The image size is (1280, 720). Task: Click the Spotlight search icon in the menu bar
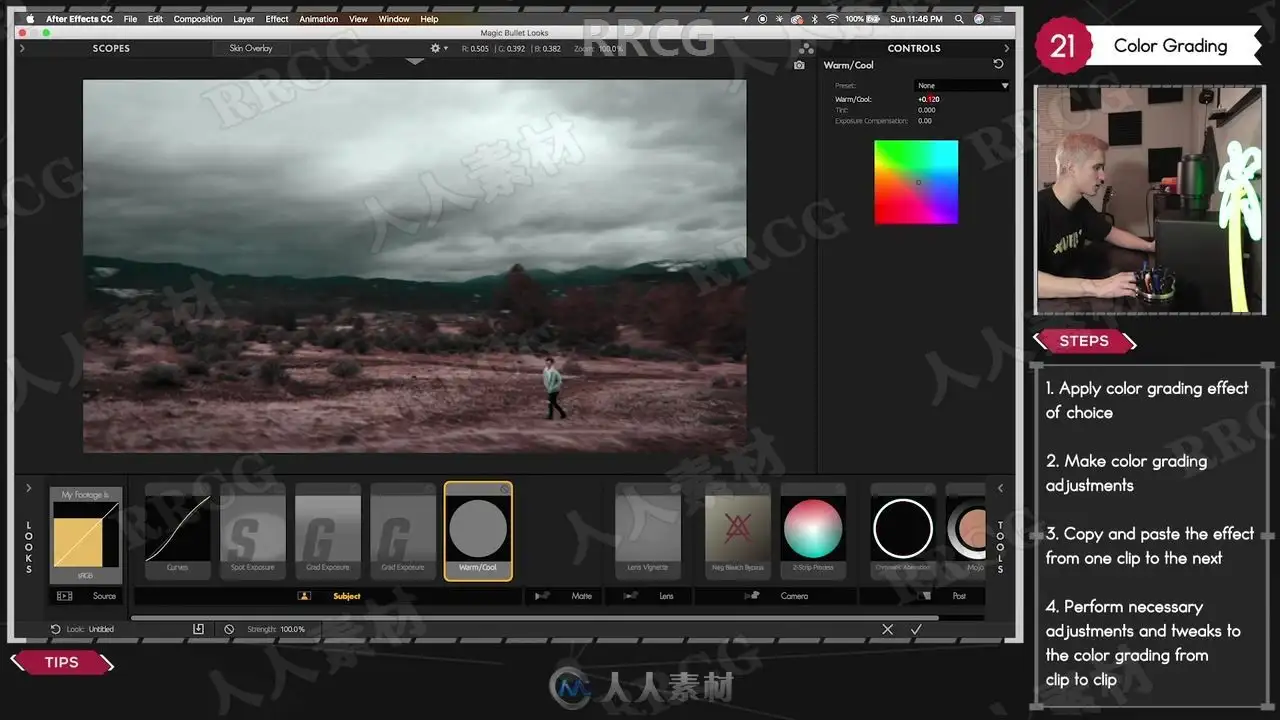click(x=960, y=19)
